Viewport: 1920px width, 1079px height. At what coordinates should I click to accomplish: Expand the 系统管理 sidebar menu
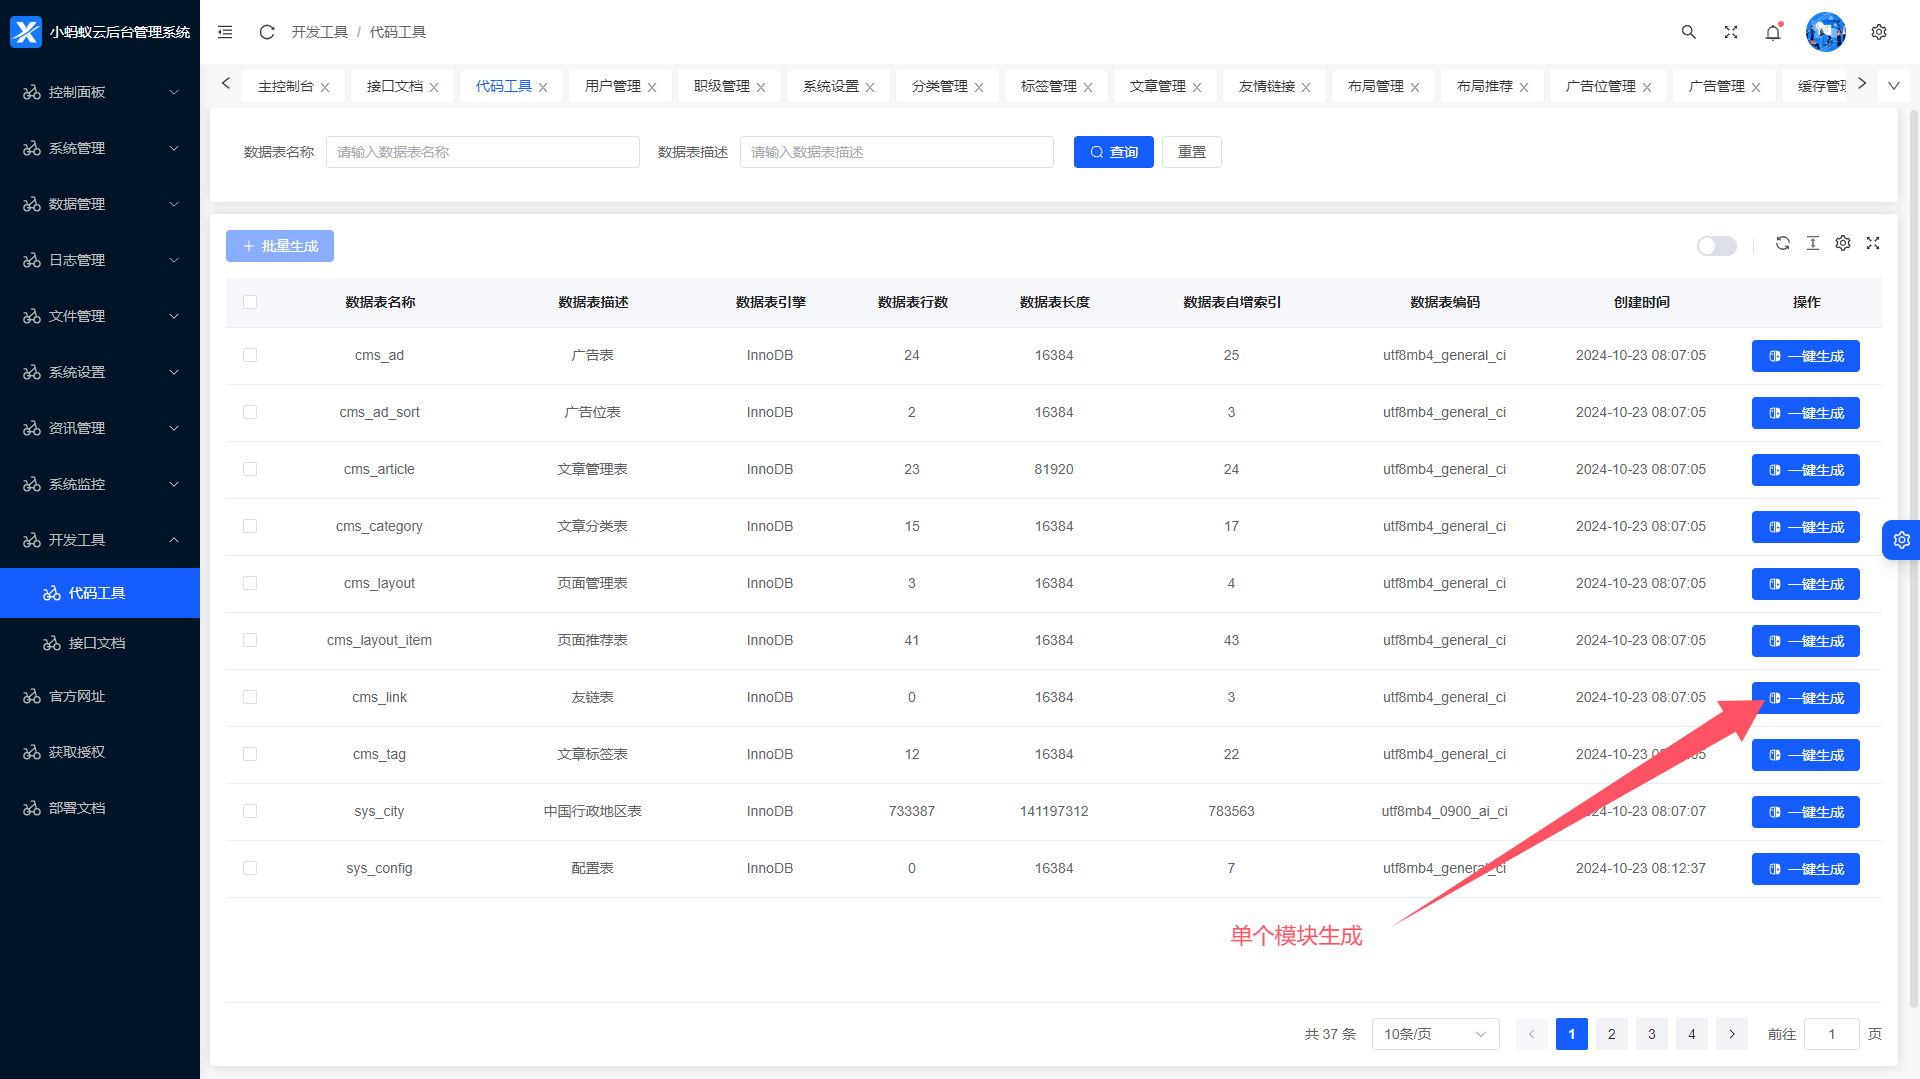tap(100, 148)
